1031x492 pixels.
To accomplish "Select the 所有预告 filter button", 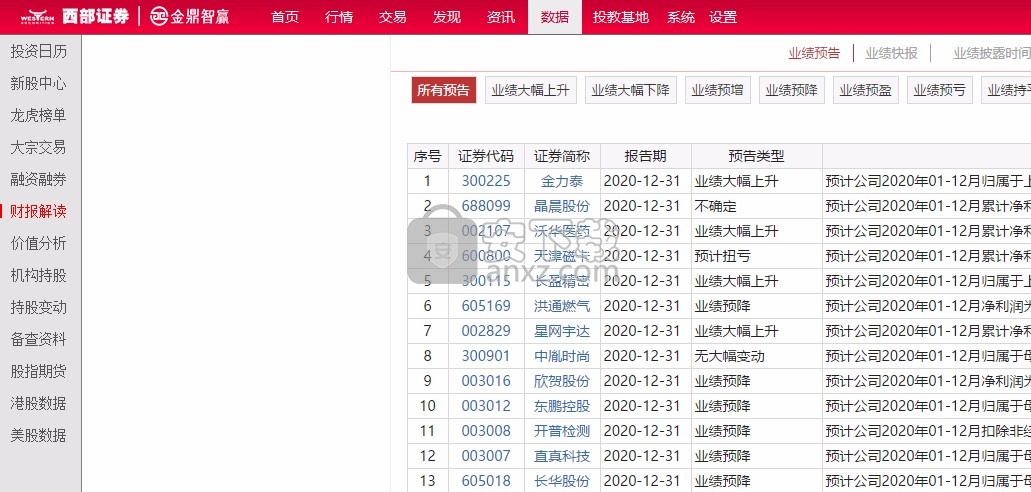I will 444,90.
